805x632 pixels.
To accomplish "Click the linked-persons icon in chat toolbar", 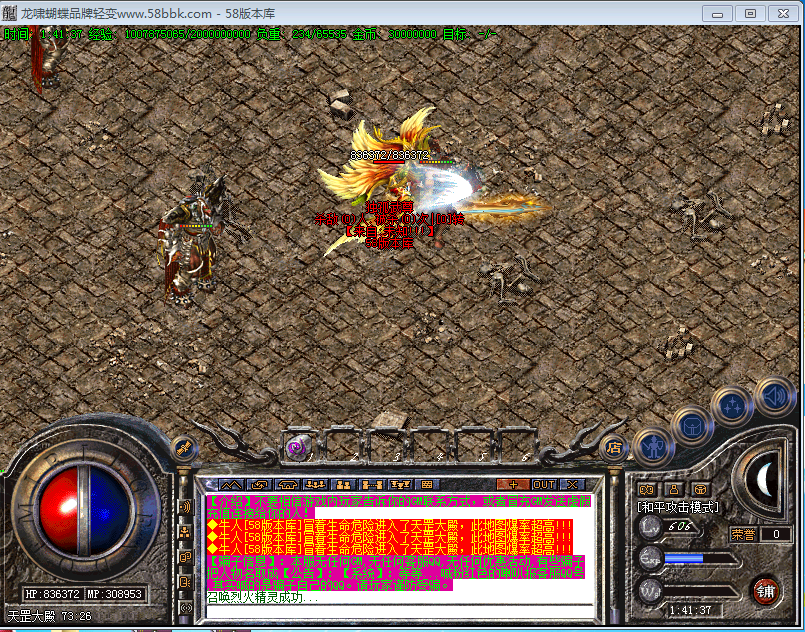I will (372, 484).
